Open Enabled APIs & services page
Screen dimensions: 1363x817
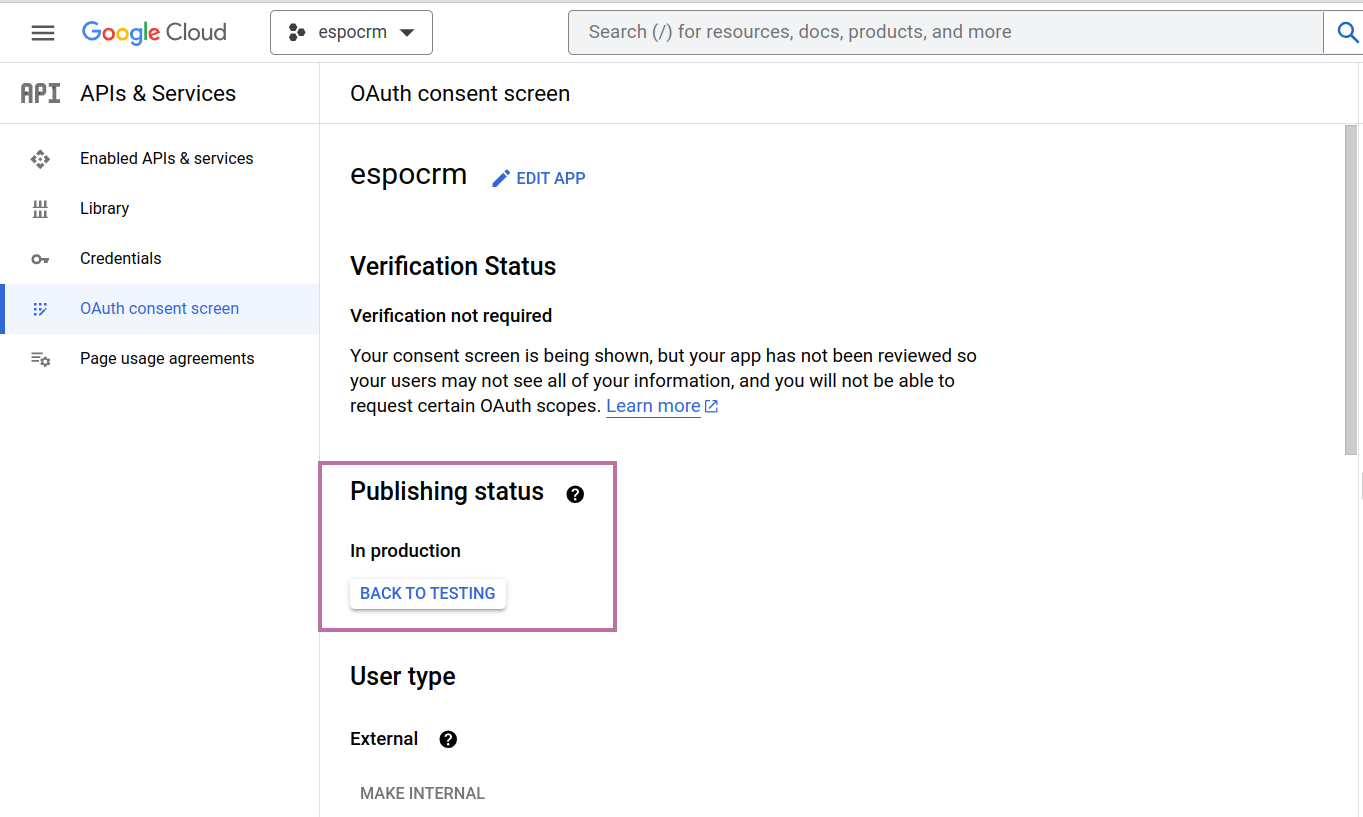(166, 158)
